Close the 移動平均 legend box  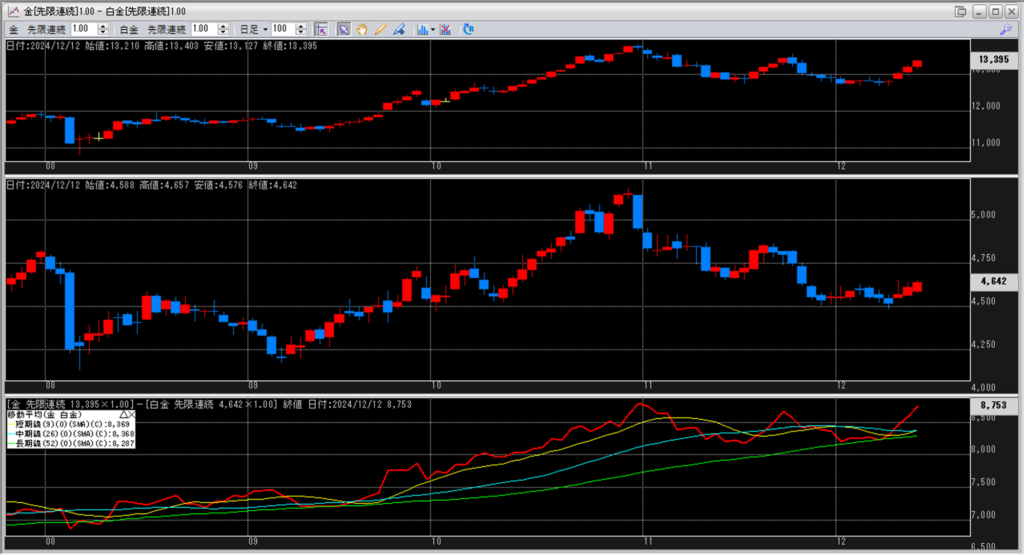point(132,414)
